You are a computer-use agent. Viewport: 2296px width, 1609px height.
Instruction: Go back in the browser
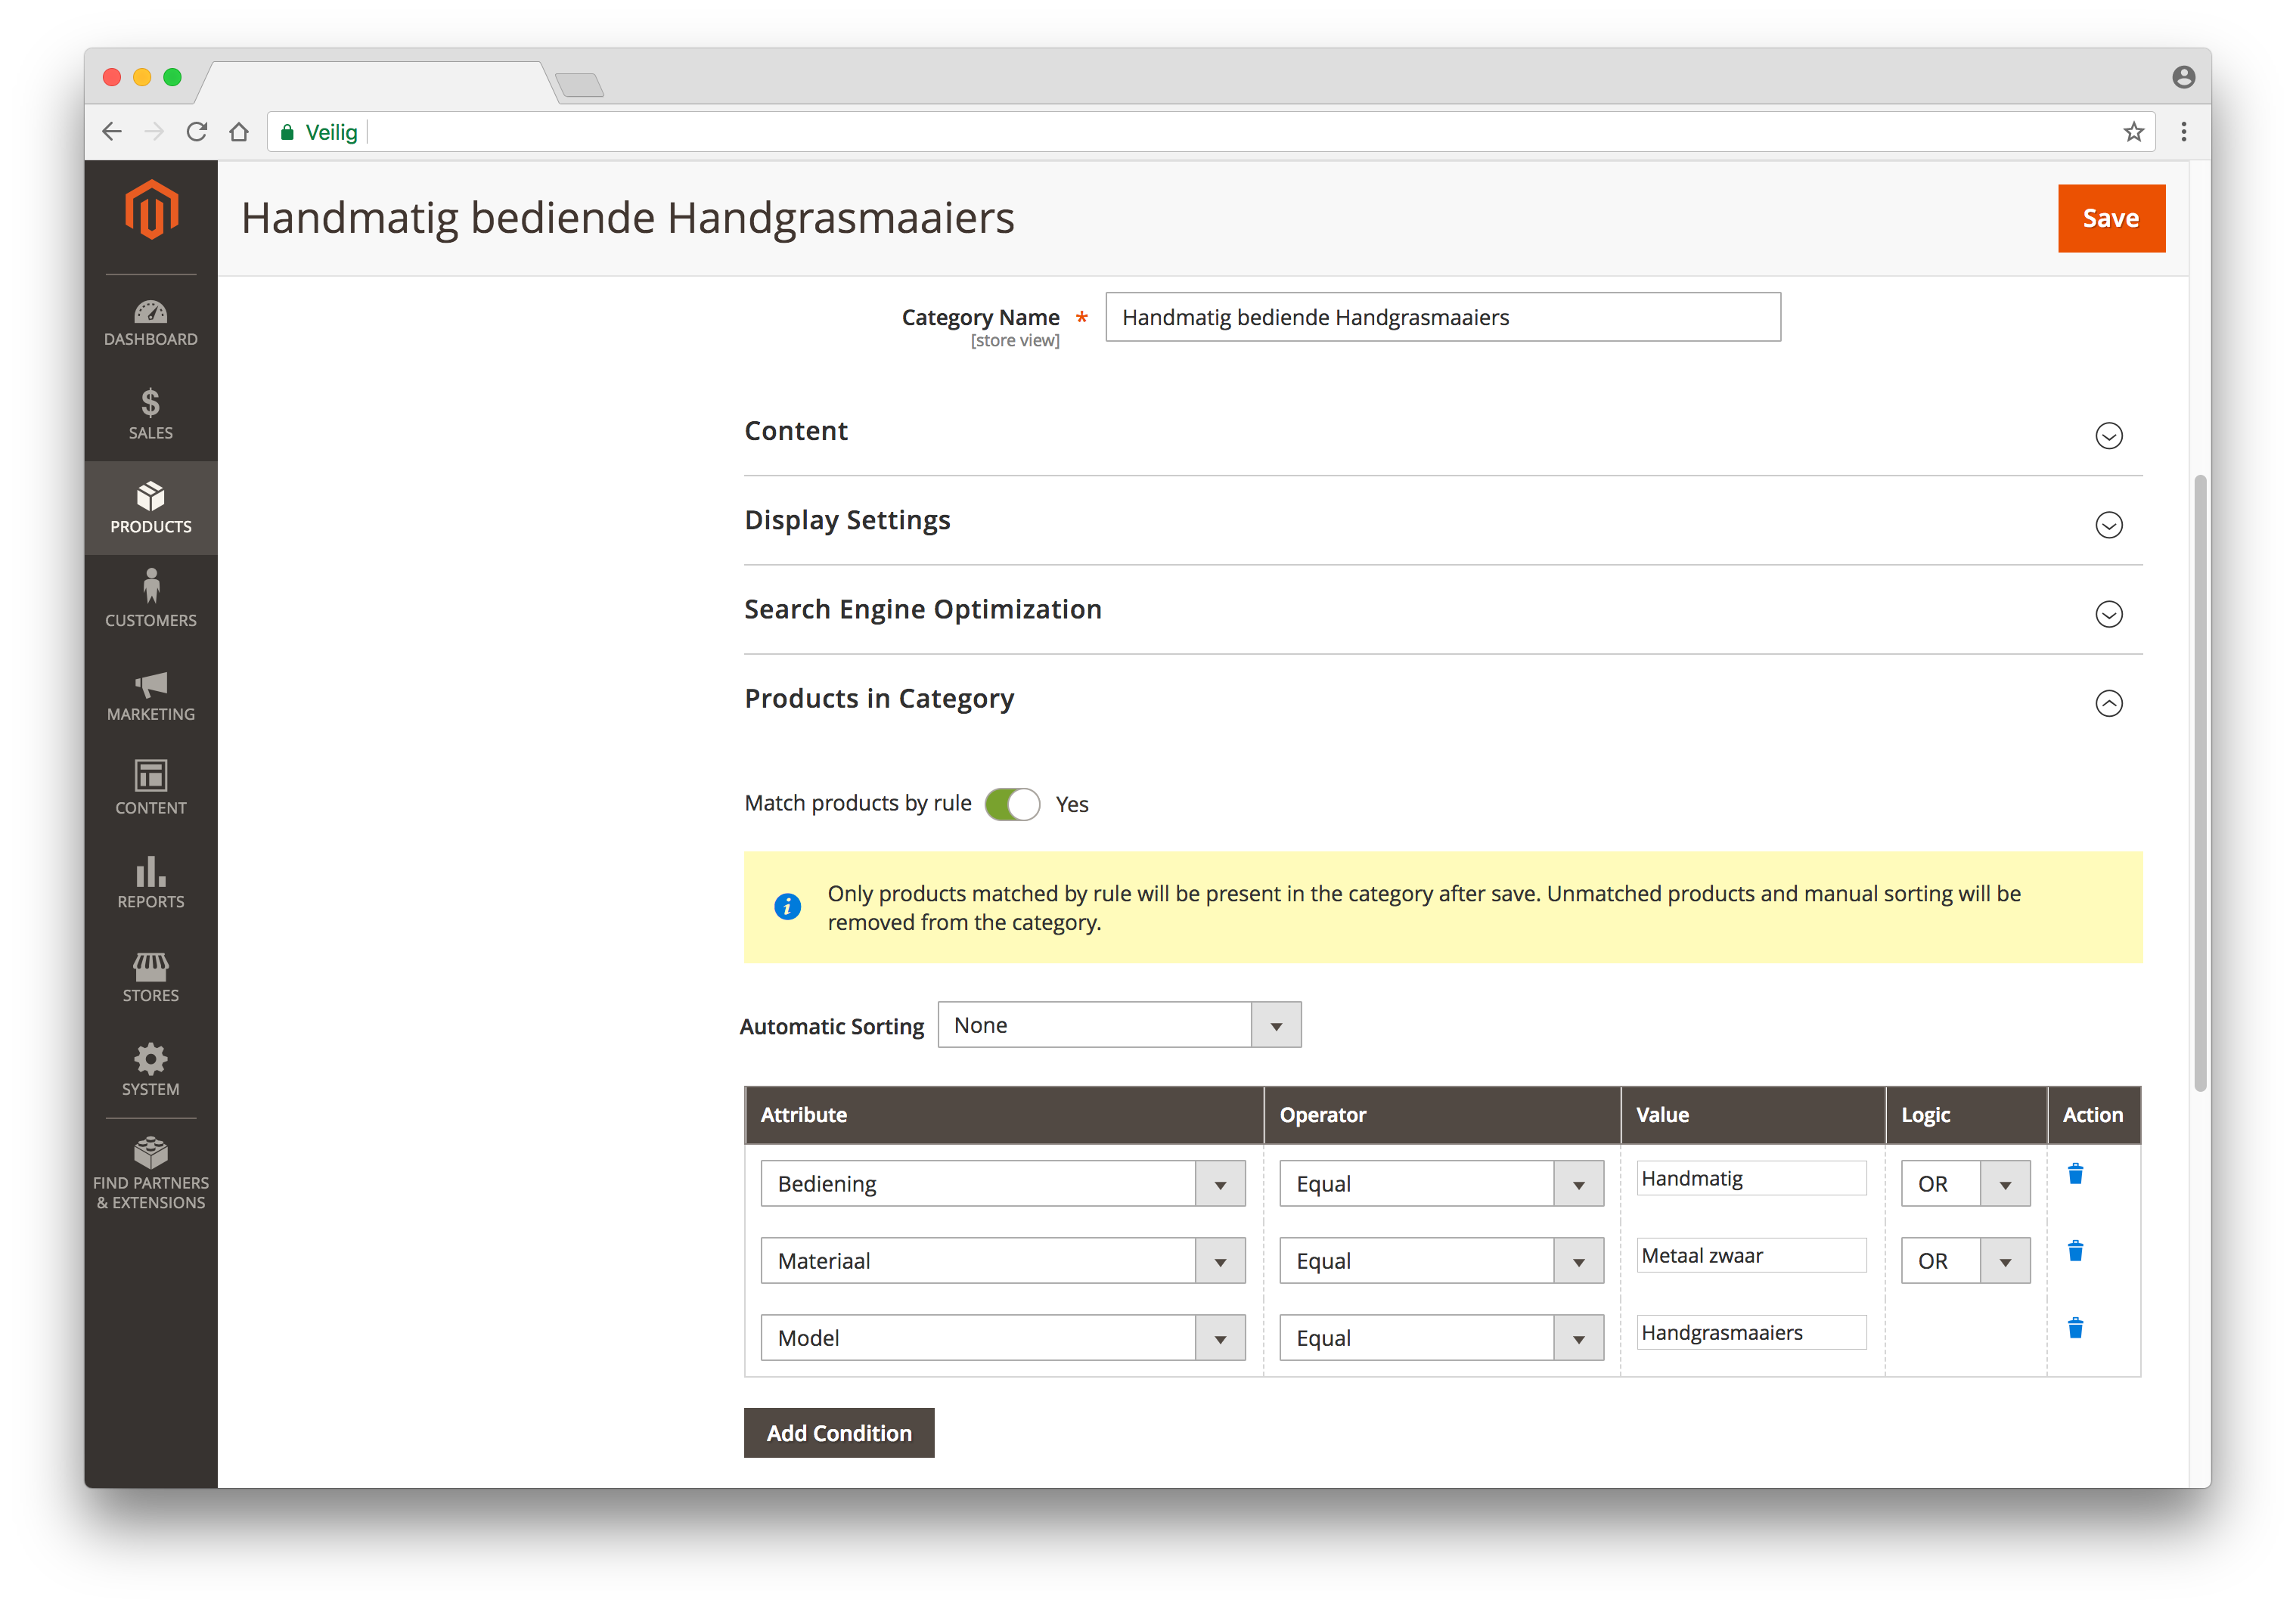click(x=112, y=132)
